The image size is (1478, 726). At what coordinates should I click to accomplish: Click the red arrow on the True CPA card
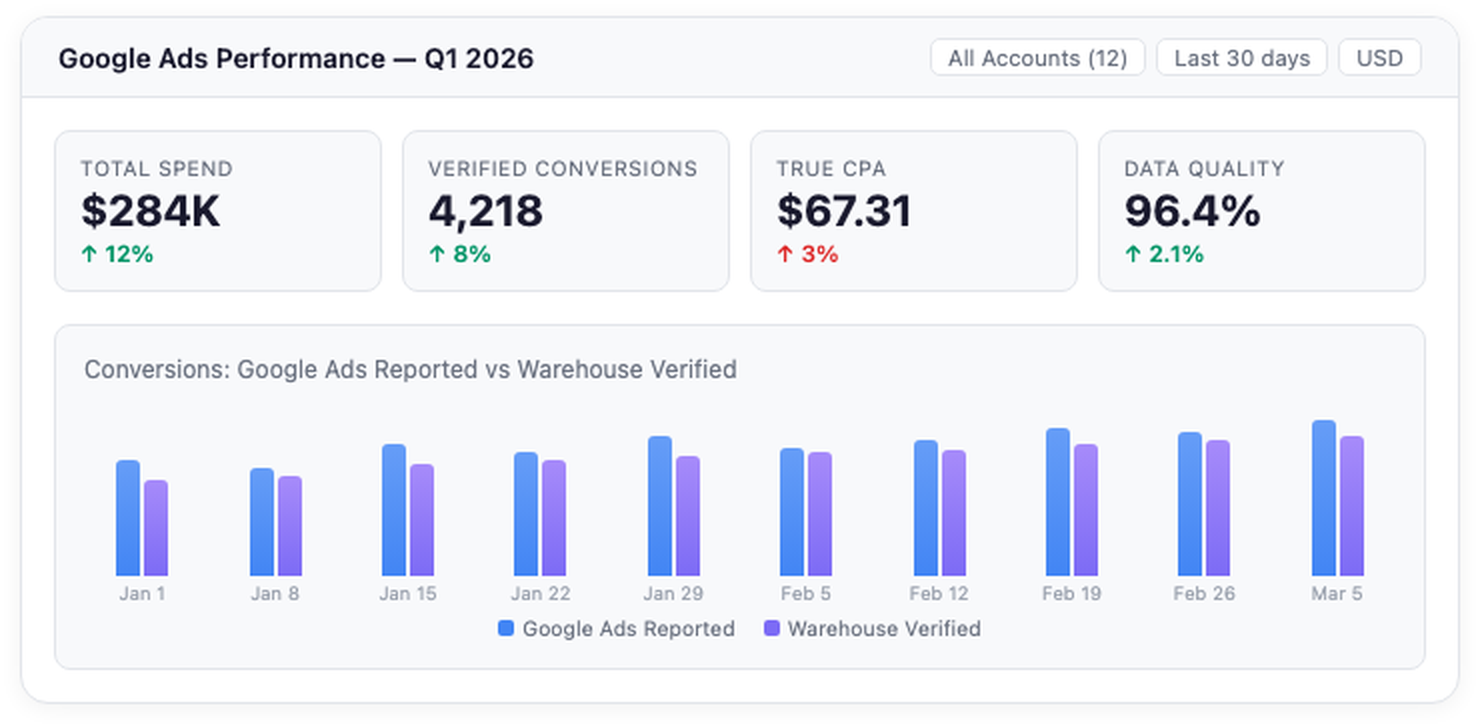coord(784,254)
